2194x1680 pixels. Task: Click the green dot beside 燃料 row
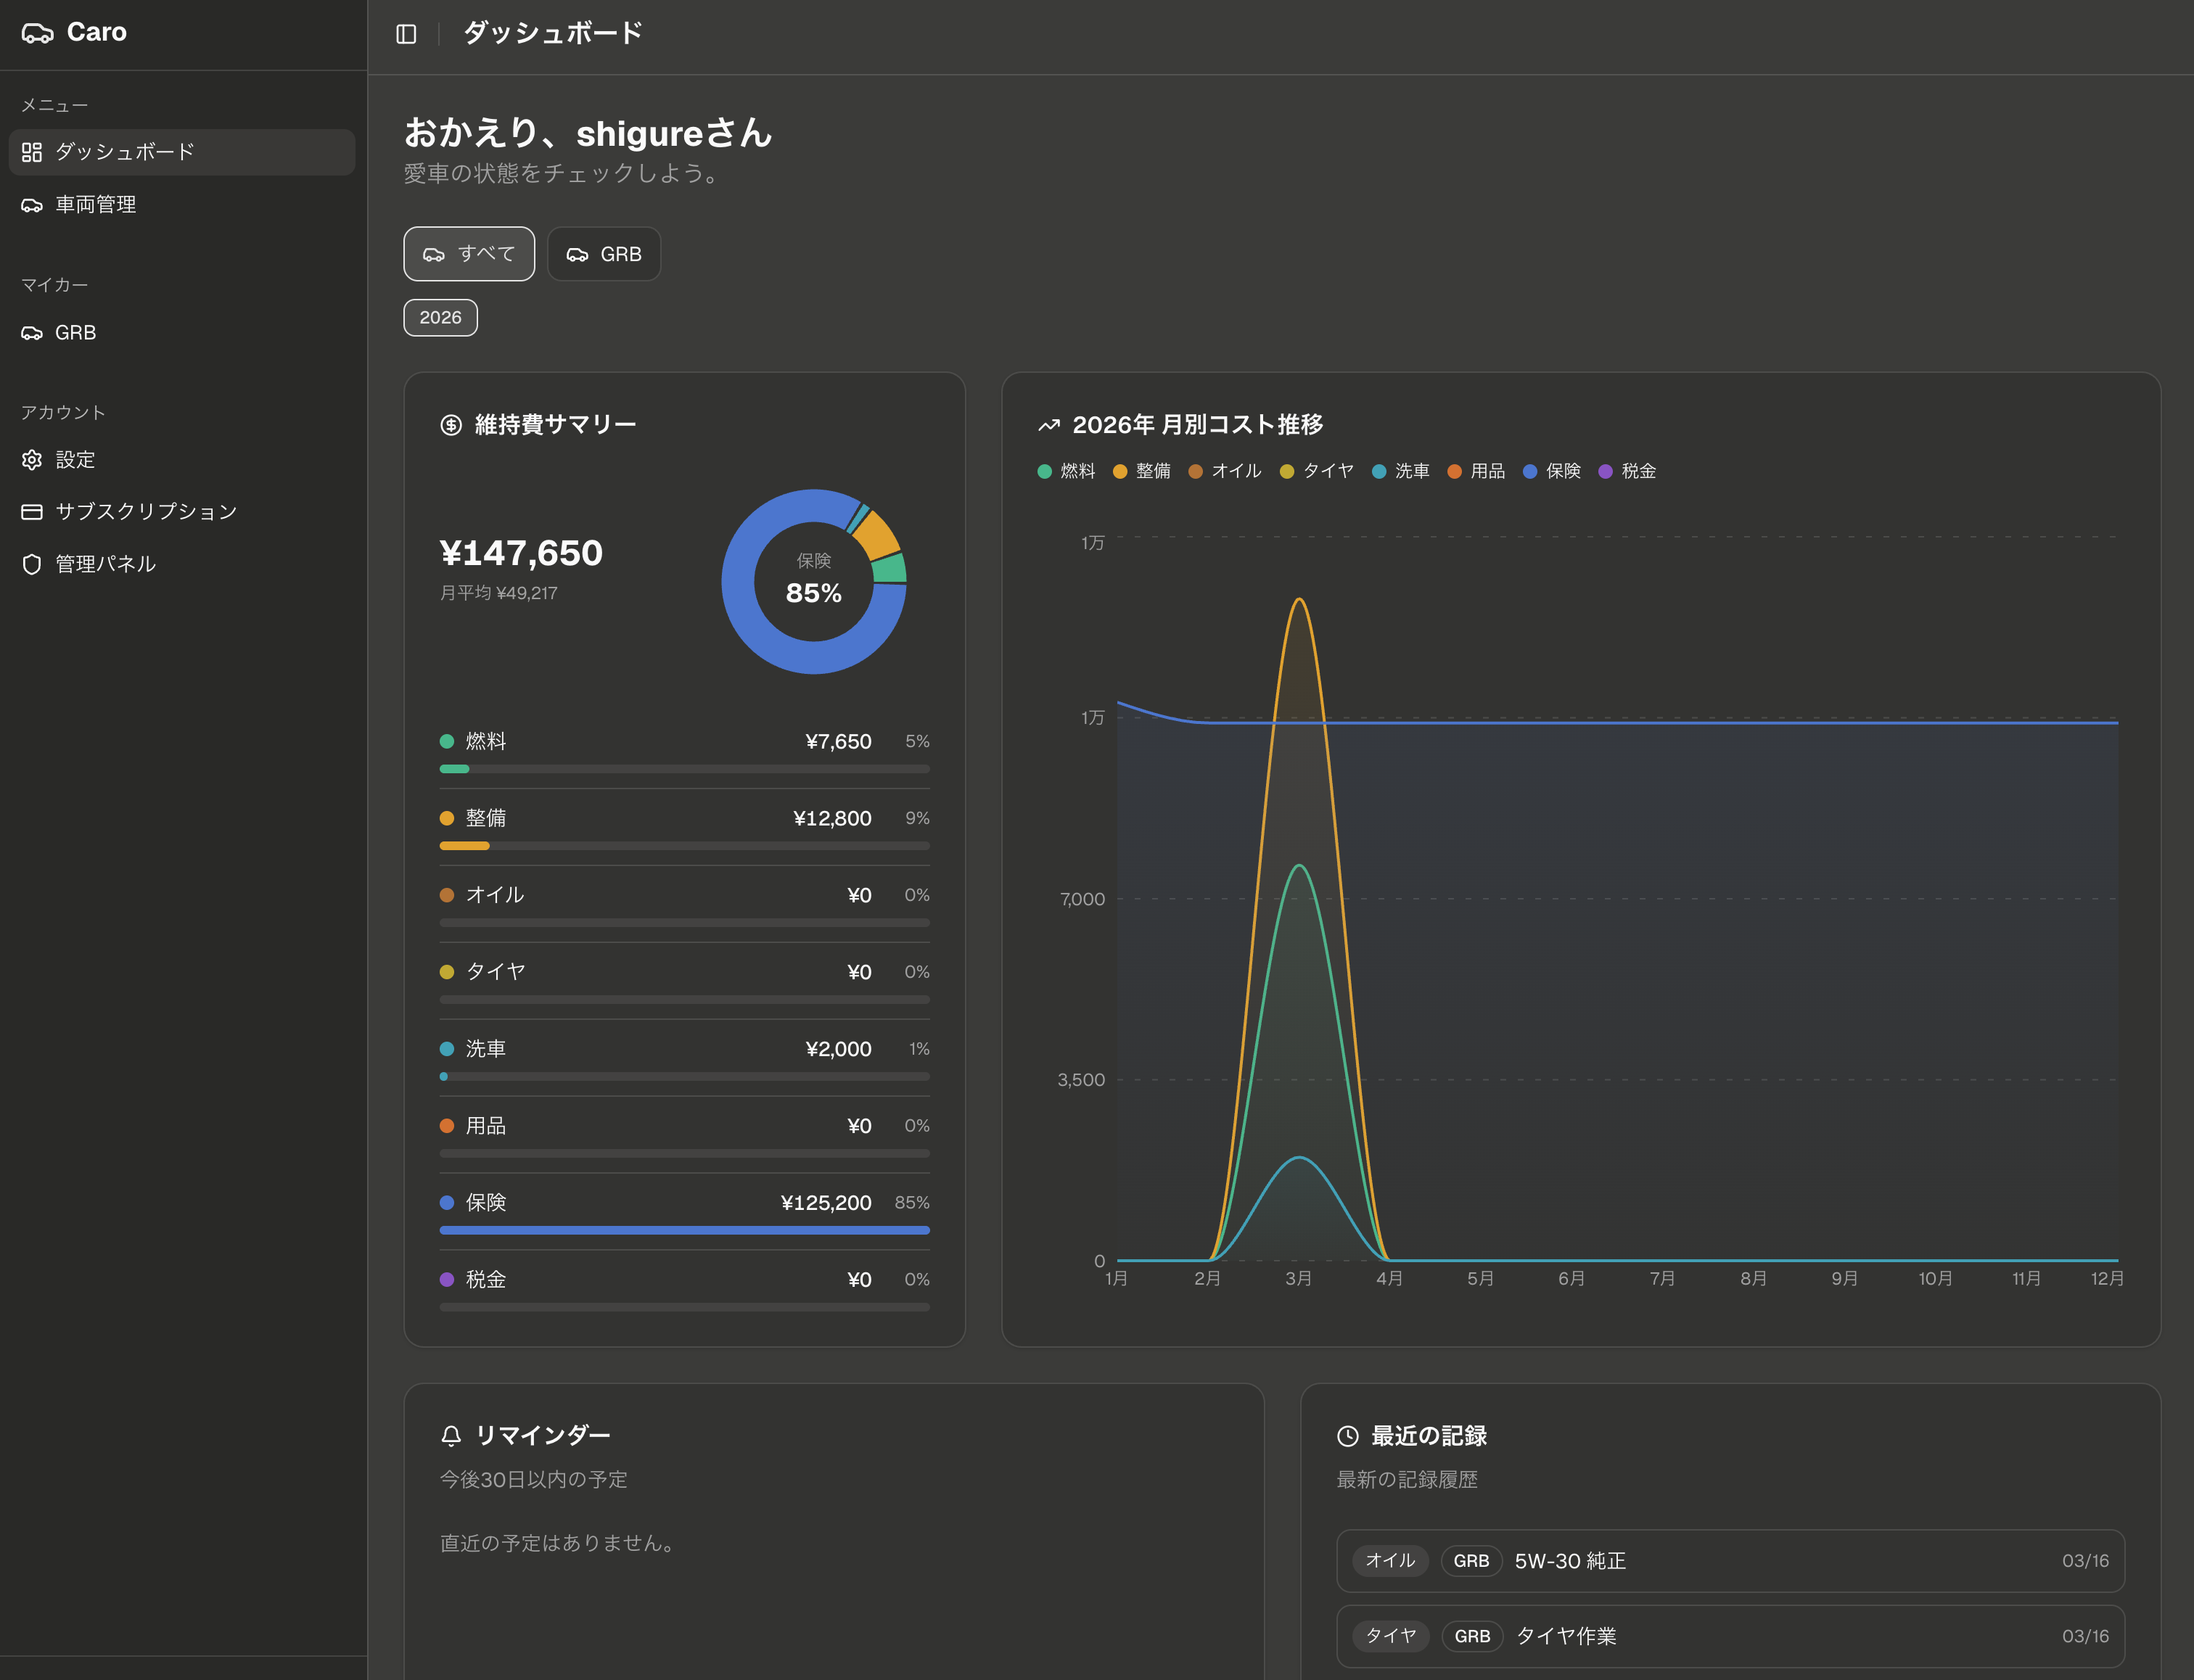point(447,742)
